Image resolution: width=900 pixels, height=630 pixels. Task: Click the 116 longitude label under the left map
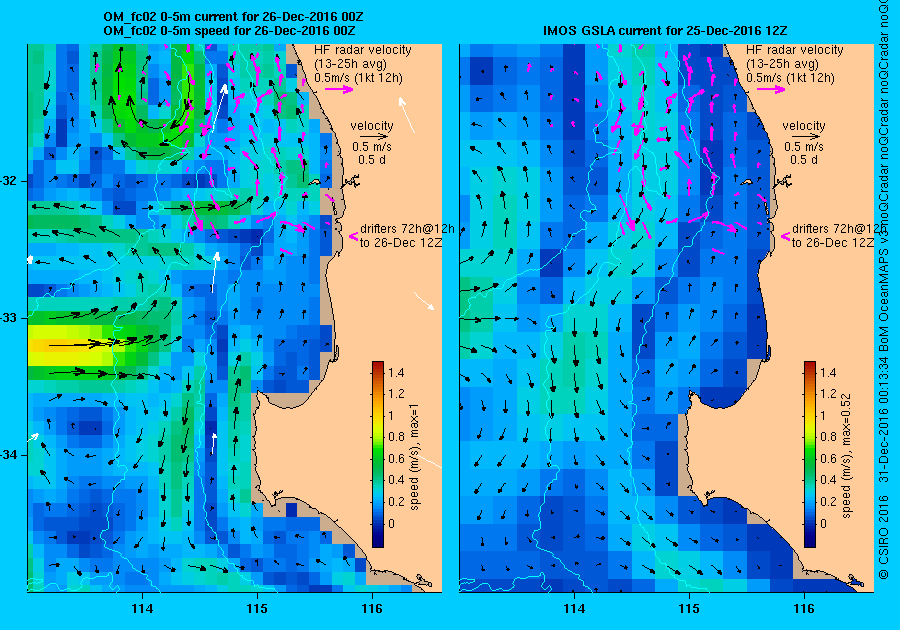[372, 609]
